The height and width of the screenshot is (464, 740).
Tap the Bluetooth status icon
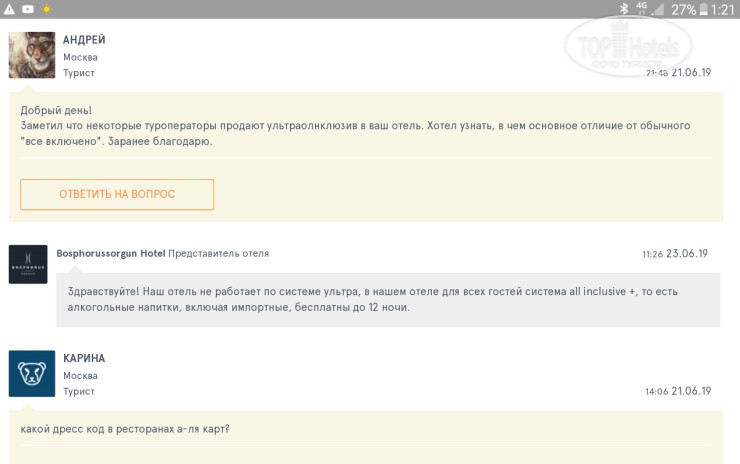click(624, 8)
